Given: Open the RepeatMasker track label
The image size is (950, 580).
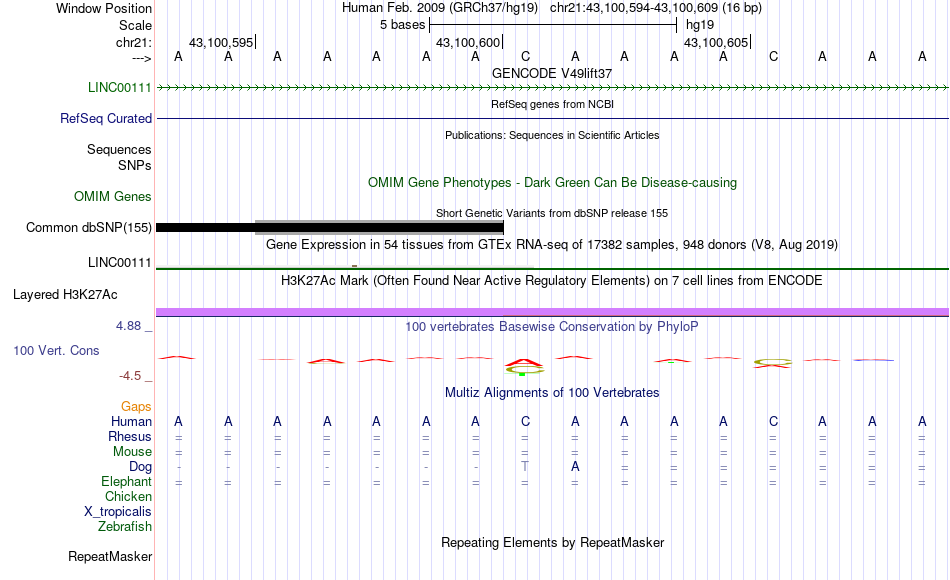Looking at the screenshot, I should coord(110,556).
